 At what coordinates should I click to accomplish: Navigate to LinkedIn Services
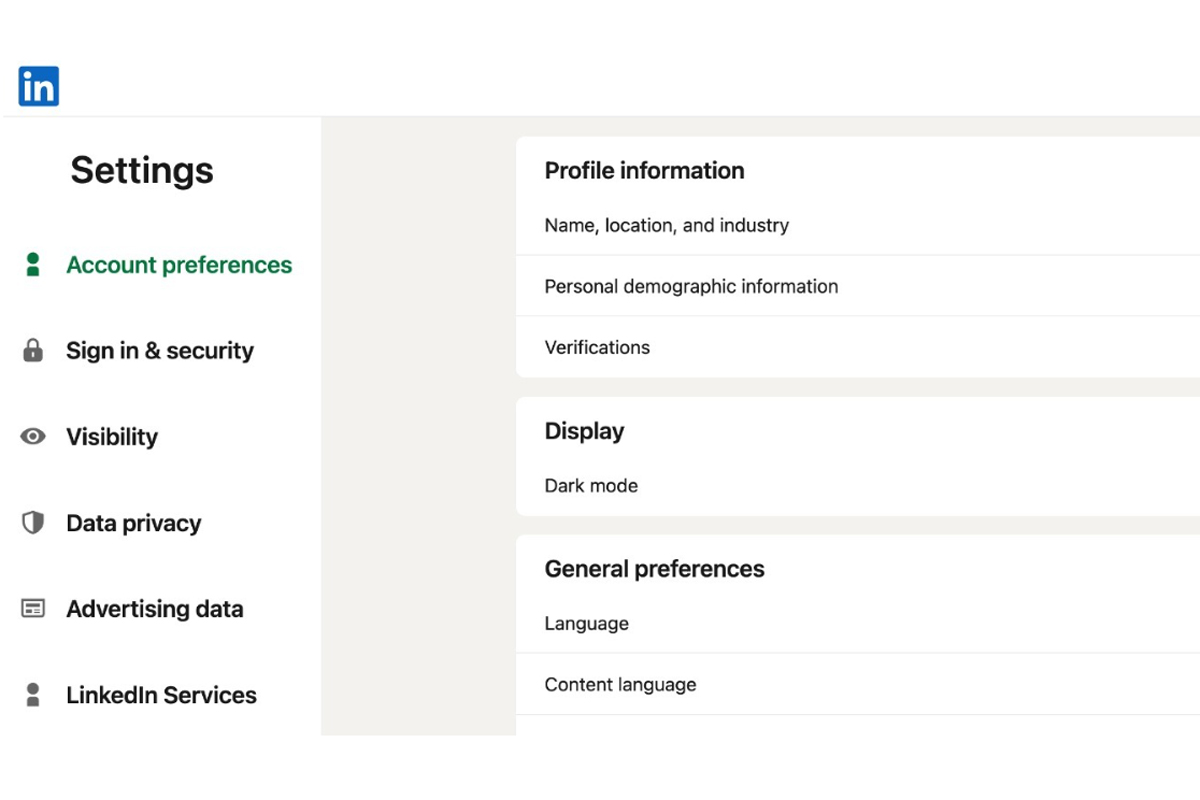[161, 695]
